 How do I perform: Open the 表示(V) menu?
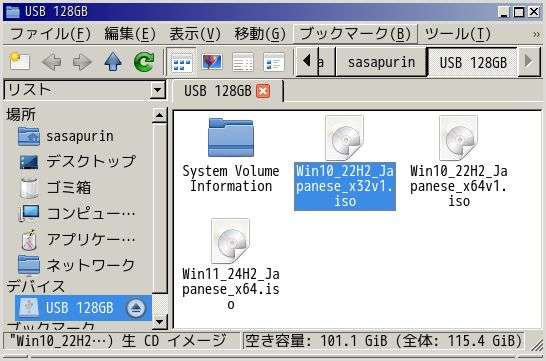(x=195, y=34)
